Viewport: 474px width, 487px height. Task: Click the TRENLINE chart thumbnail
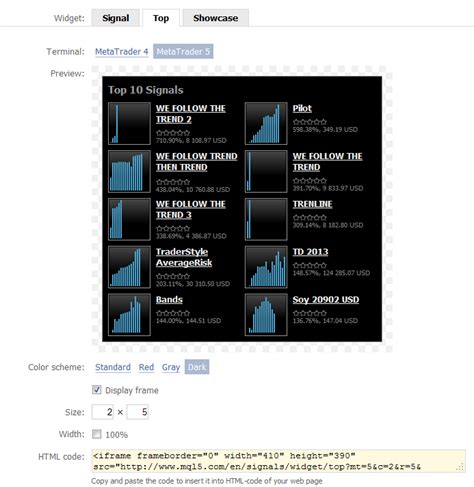click(x=266, y=219)
